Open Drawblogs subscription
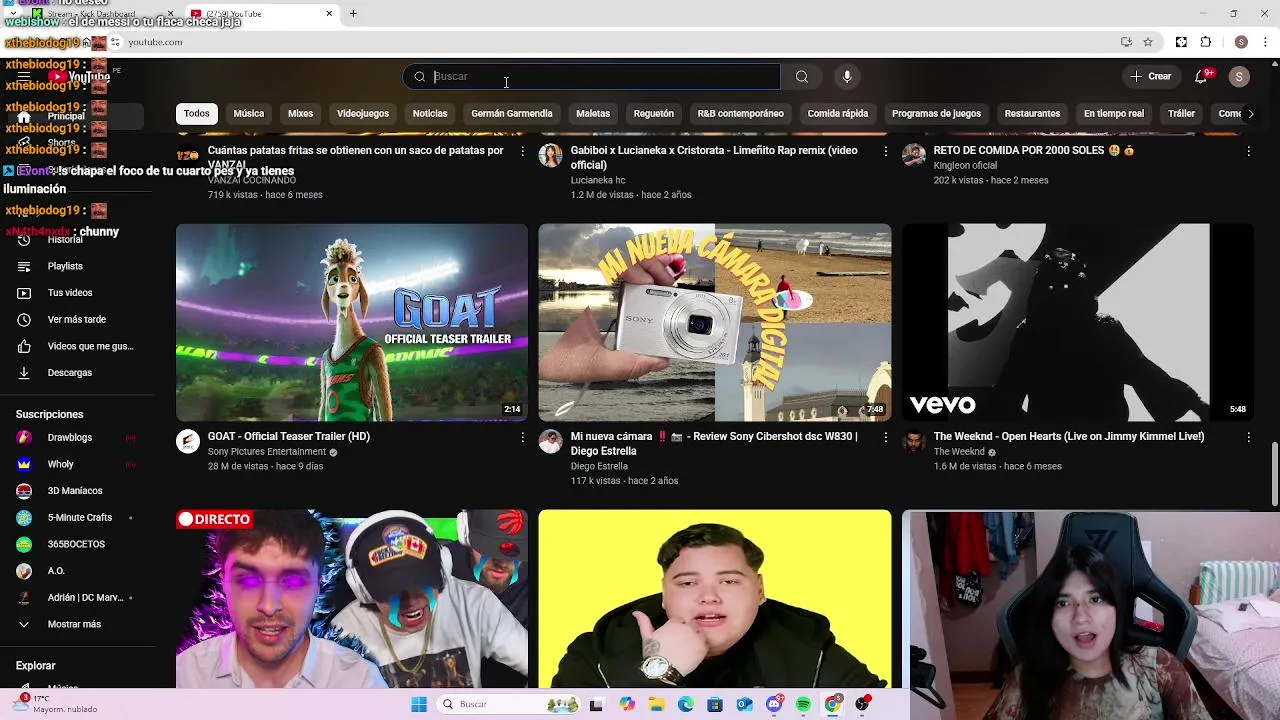Image resolution: width=1280 pixels, height=720 pixels. coord(70,438)
